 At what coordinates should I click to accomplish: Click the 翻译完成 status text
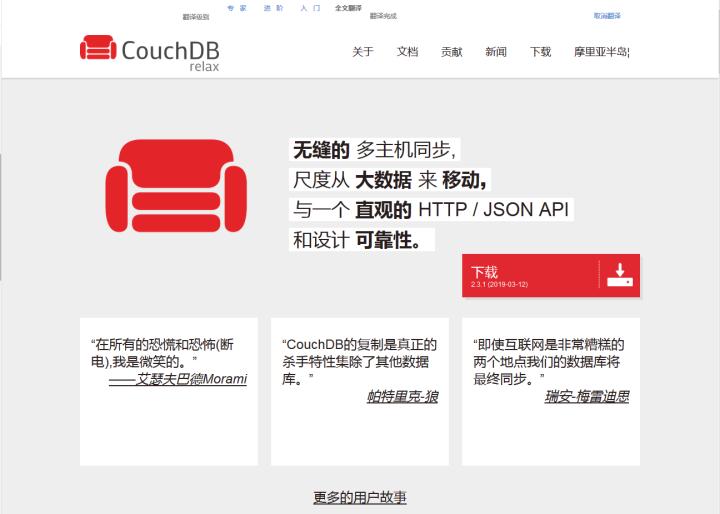coord(383,16)
